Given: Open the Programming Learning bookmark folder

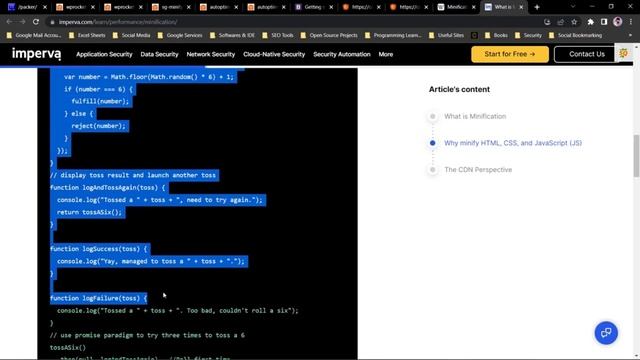Looking at the screenshot, I should [393, 36].
